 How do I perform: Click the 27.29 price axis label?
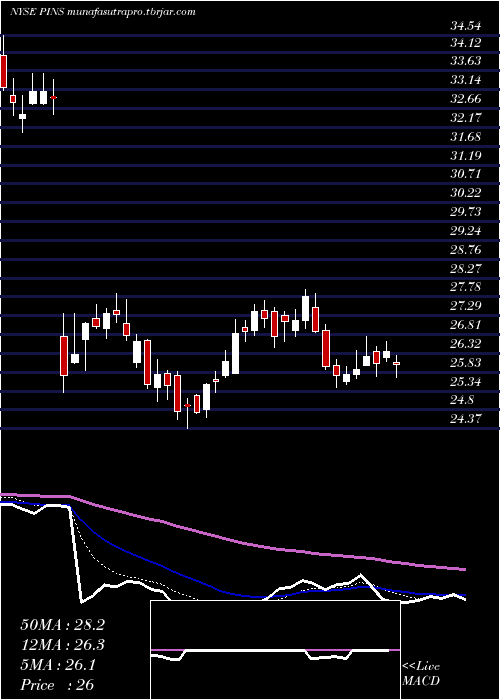click(x=466, y=306)
